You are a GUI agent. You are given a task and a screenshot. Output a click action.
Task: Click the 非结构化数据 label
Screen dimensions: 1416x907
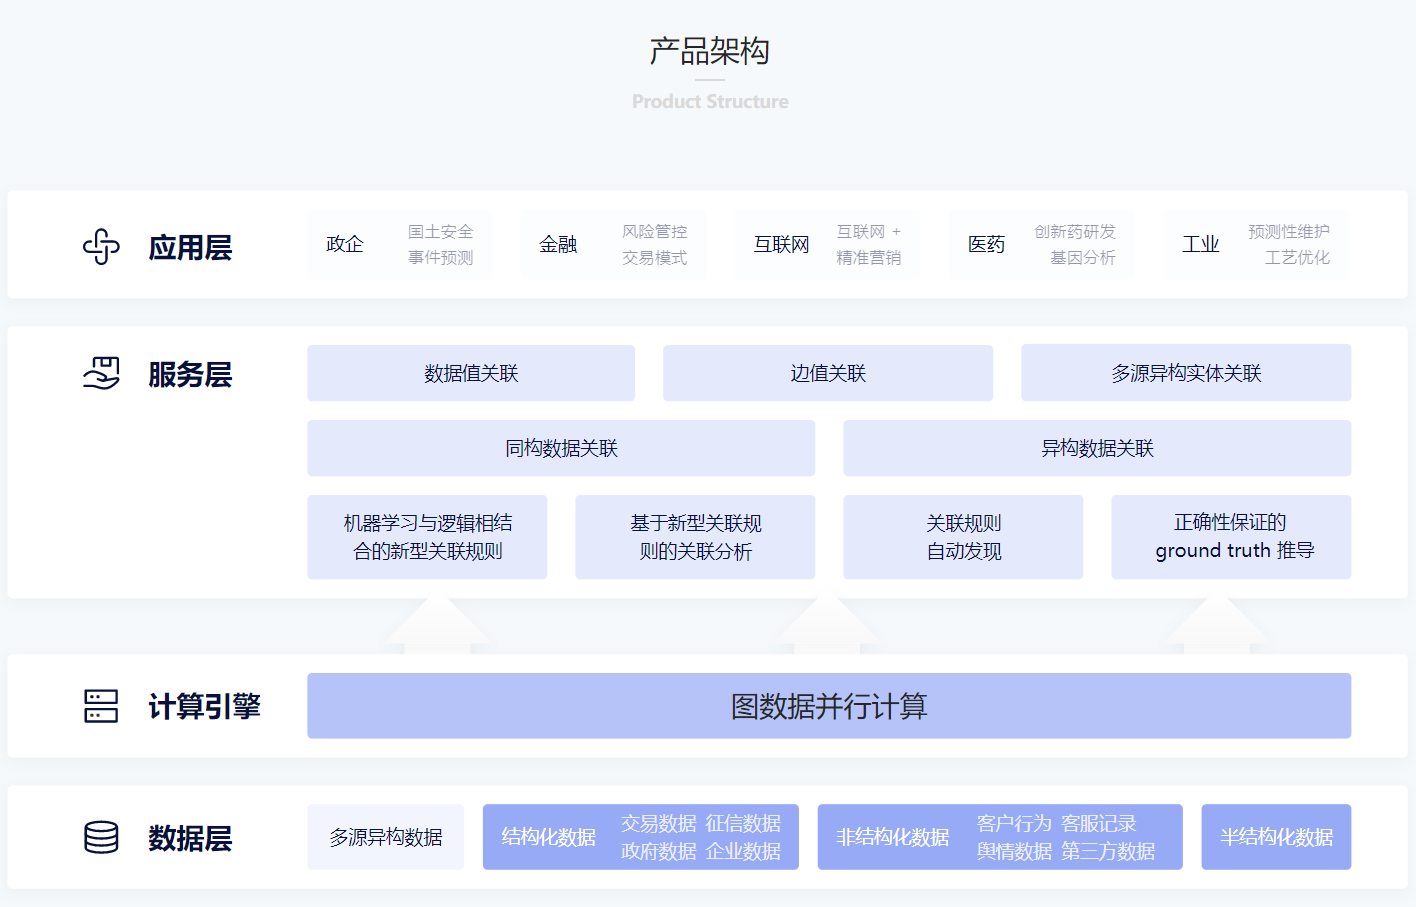893,837
